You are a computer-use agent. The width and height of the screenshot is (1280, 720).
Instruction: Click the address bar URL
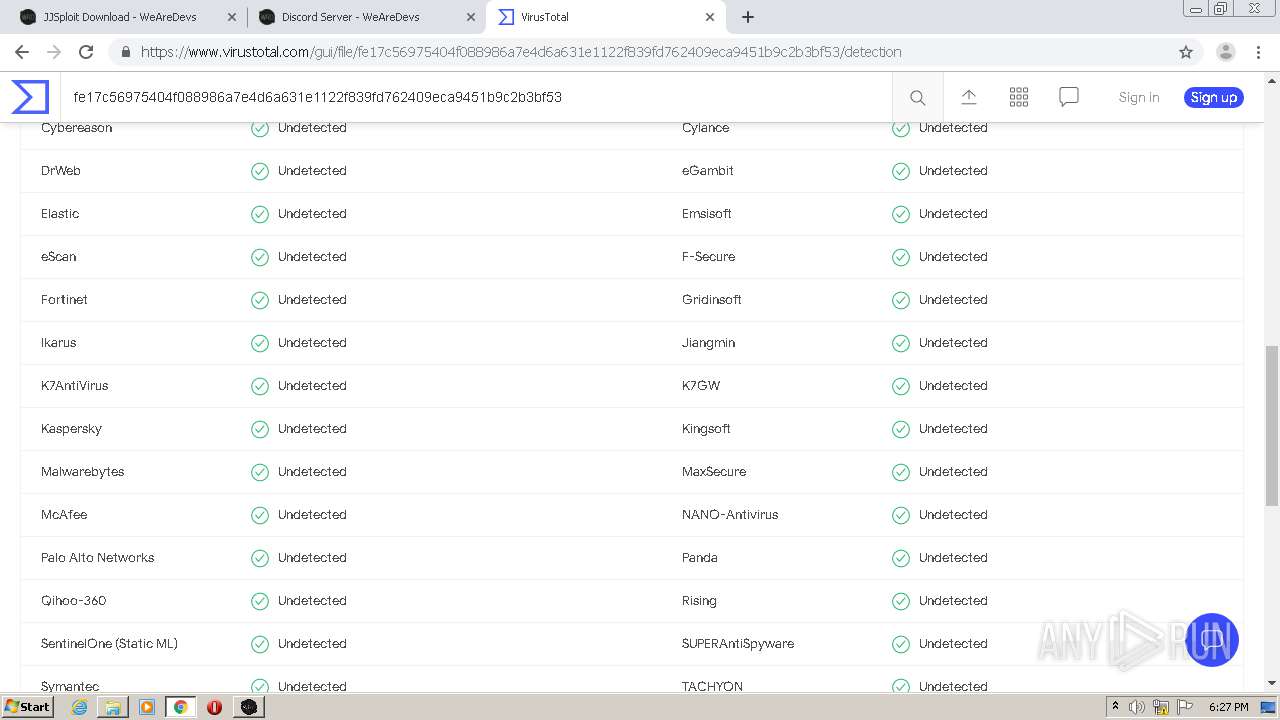pyautogui.click(x=521, y=52)
